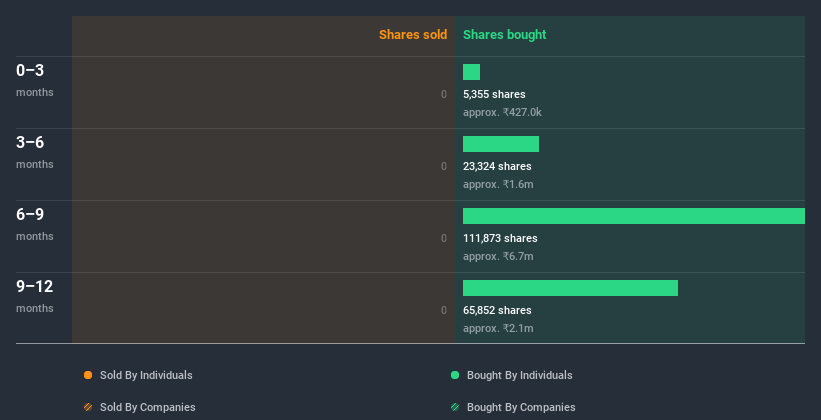The image size is (821, 420).
Task: Click the green Bought By Individuals legend dot
Action: point(455,375)
